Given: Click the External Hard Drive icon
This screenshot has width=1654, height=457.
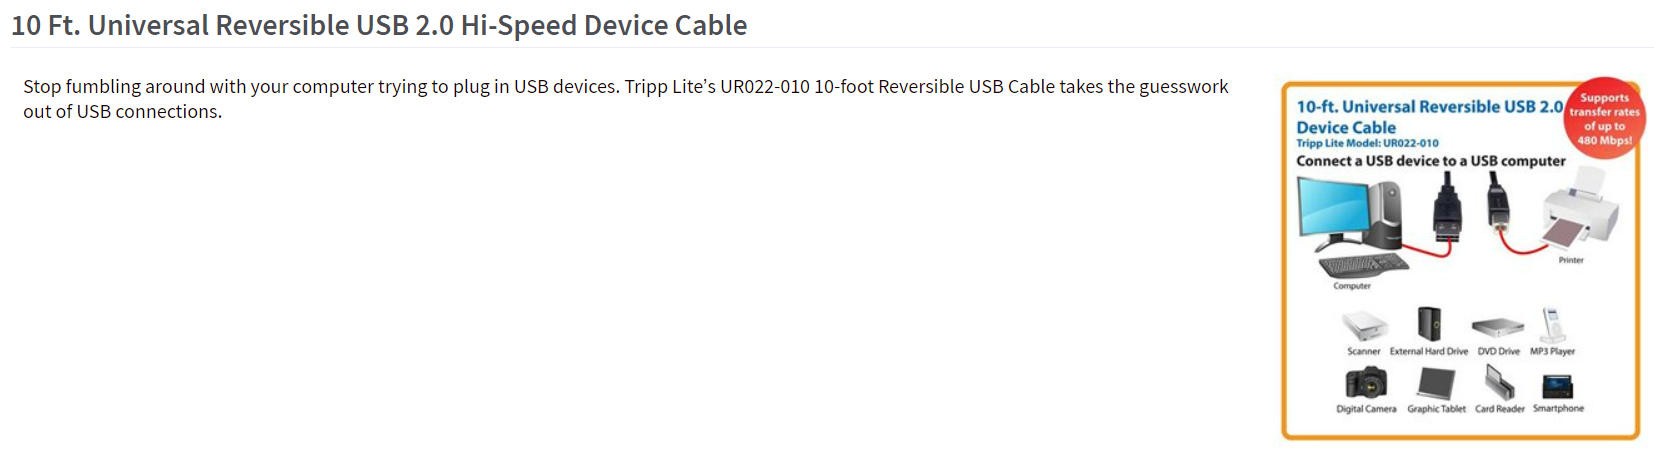Looking at the screenshot, I should point(1429,325).
